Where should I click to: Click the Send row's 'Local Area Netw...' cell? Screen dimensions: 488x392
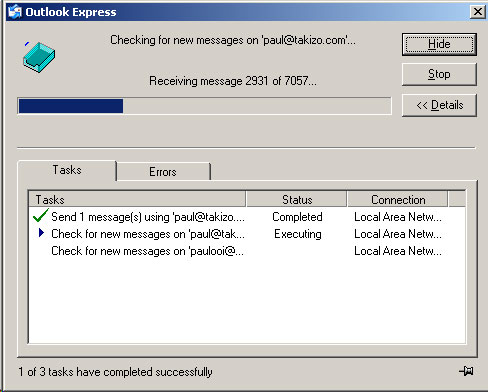pyautogui.click(x=398, y=217)
